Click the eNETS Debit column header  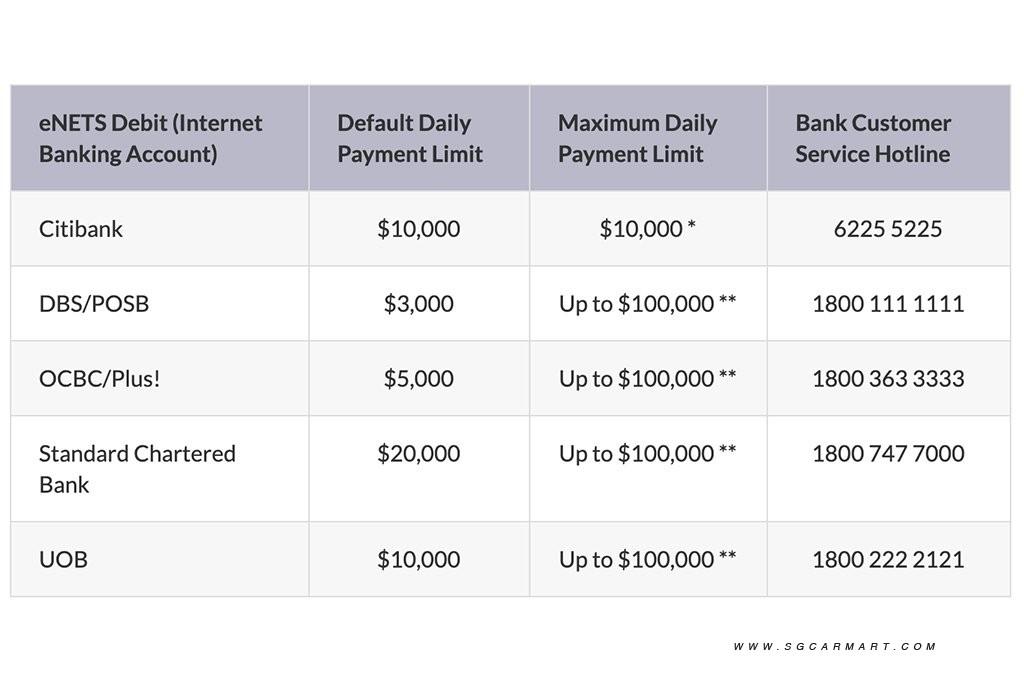(x=151, y=138)
